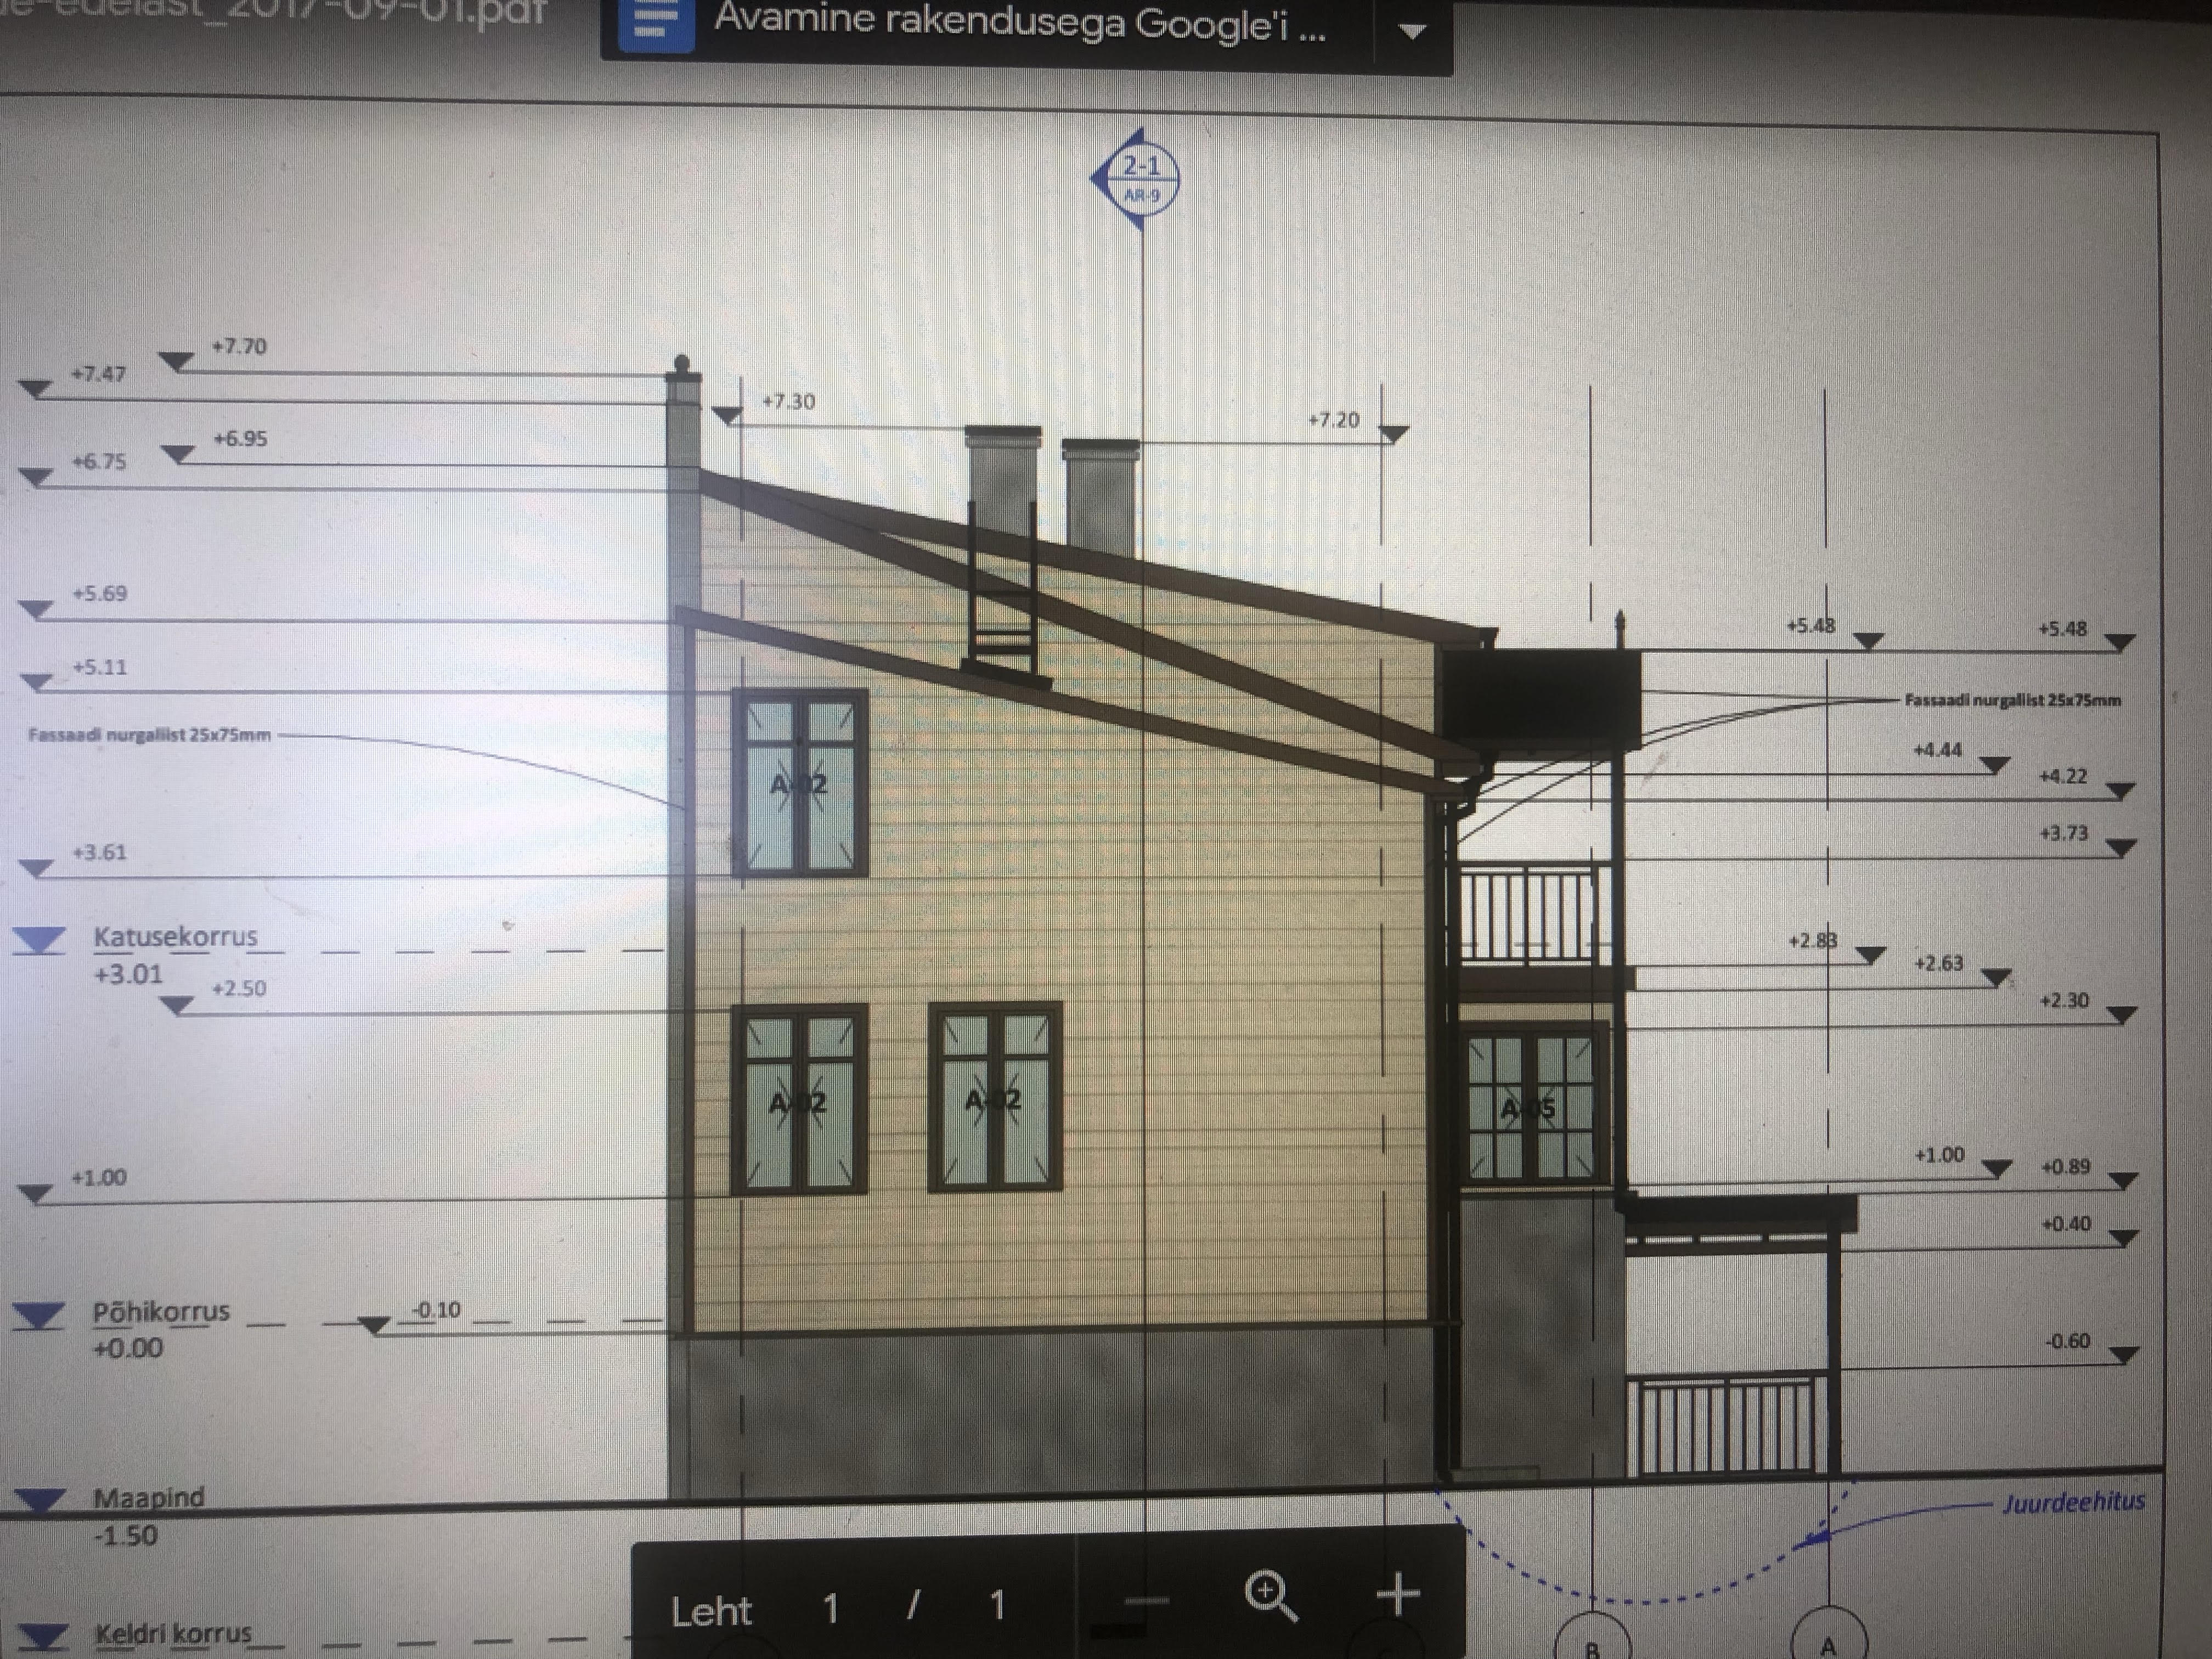Open the dropdown arrow beside Avamine rakendusega

point(1411,31)
